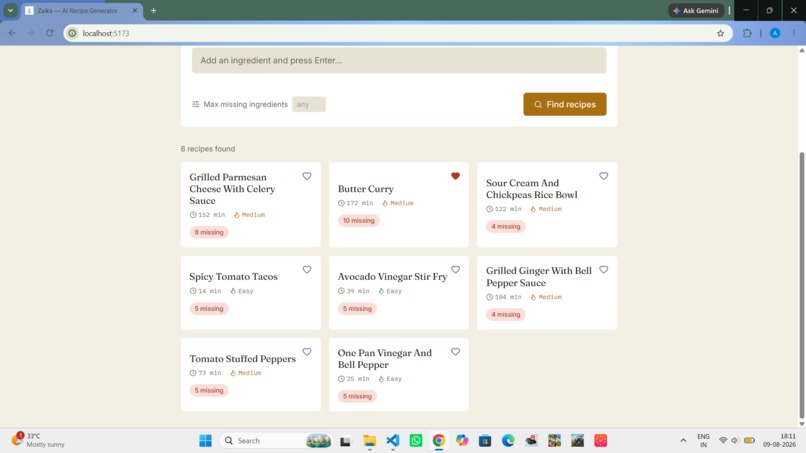
Task: Click the filter icon beside Max missing ingredients
Action: [196, 104]
